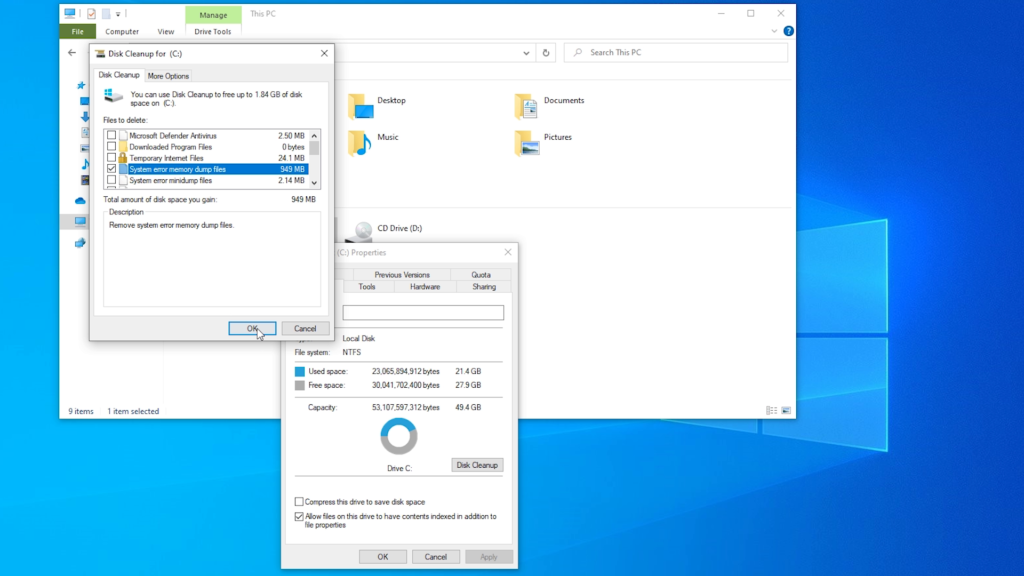Check Temporary Internet Files checkbox

[x=112, y=157]
